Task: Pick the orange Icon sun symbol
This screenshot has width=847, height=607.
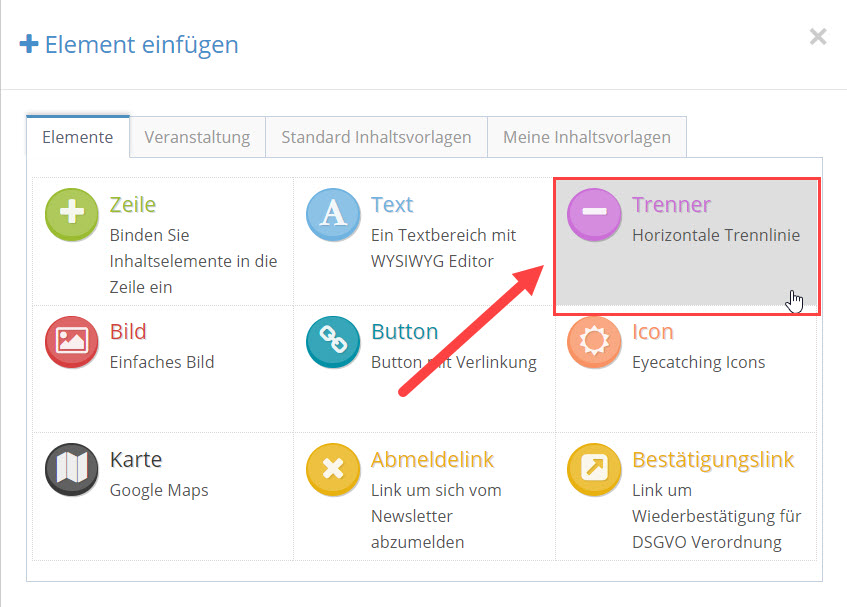Action: point(594,341)
